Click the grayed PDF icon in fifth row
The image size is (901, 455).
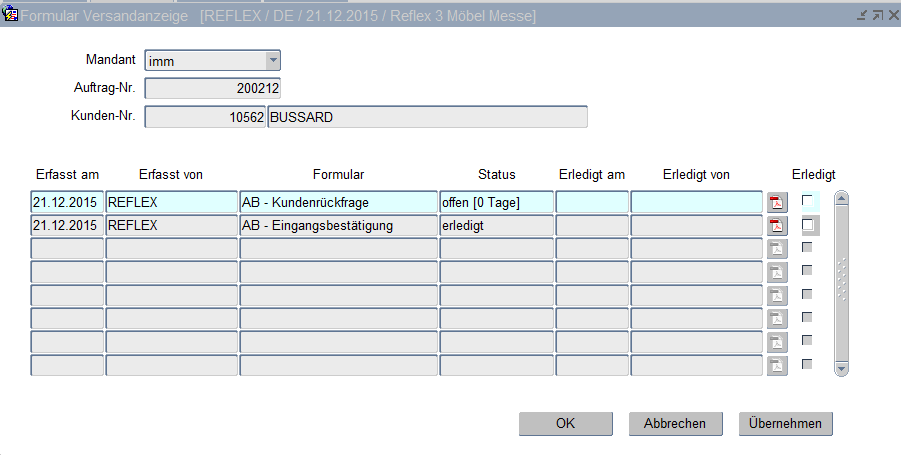777,295
